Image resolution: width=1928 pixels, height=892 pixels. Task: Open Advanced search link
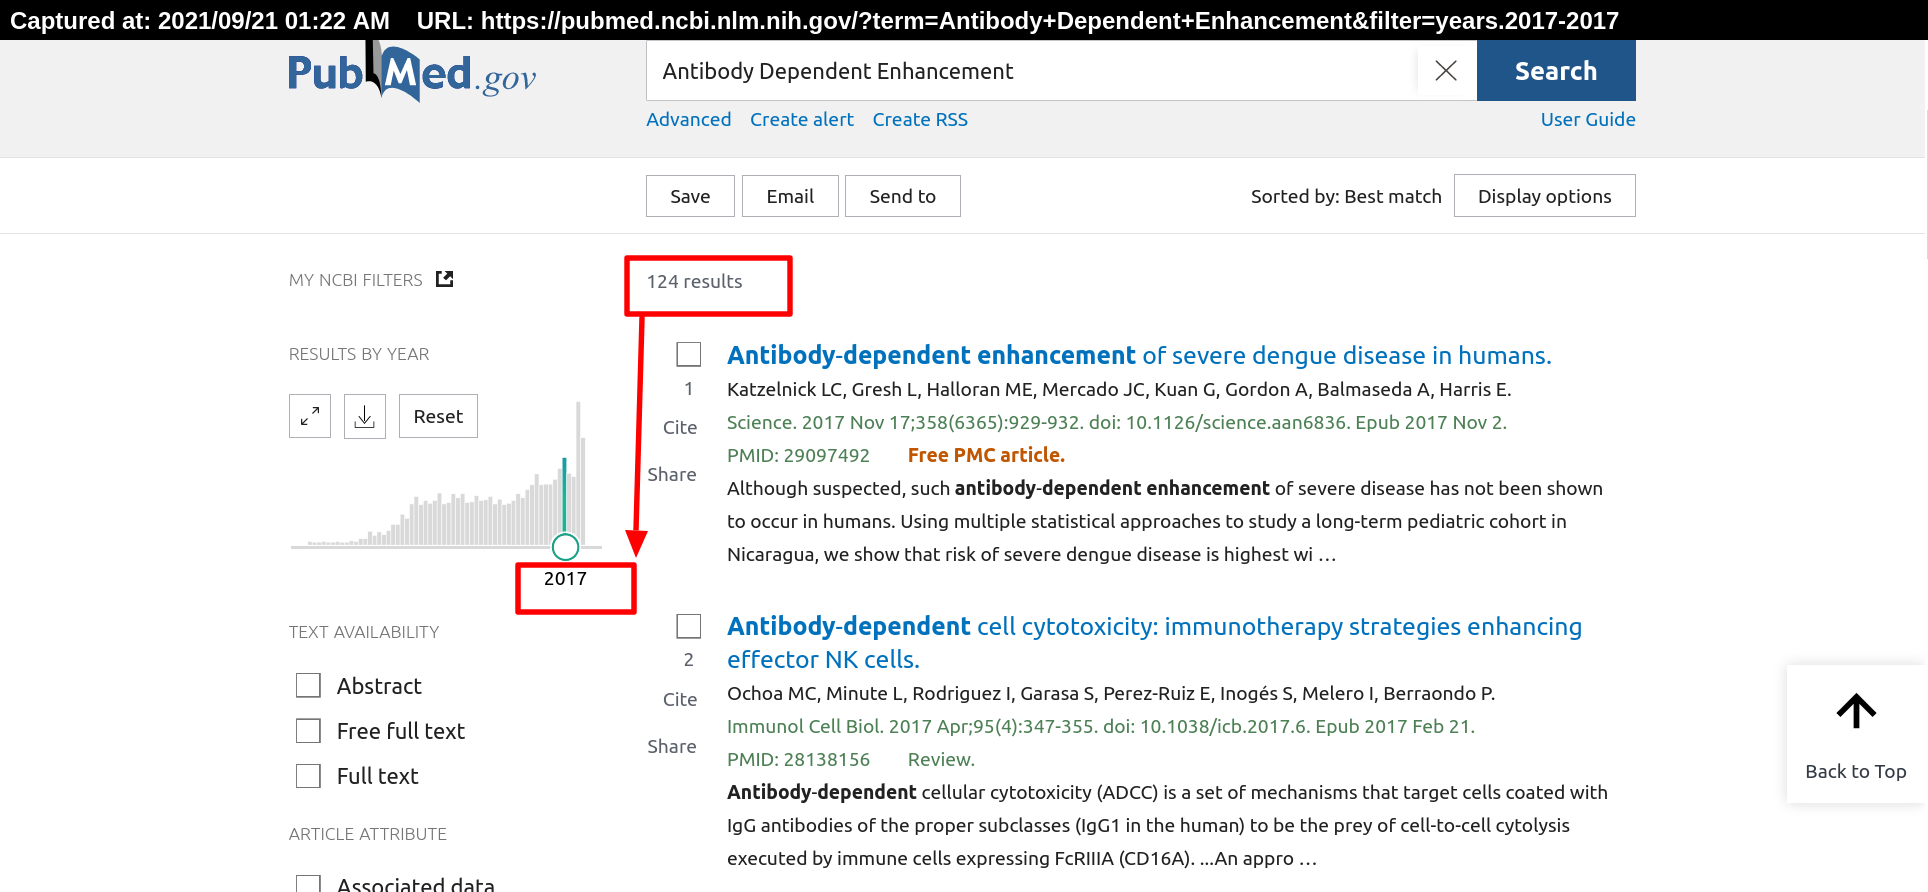pyautogui.click(x=689, y=119)
